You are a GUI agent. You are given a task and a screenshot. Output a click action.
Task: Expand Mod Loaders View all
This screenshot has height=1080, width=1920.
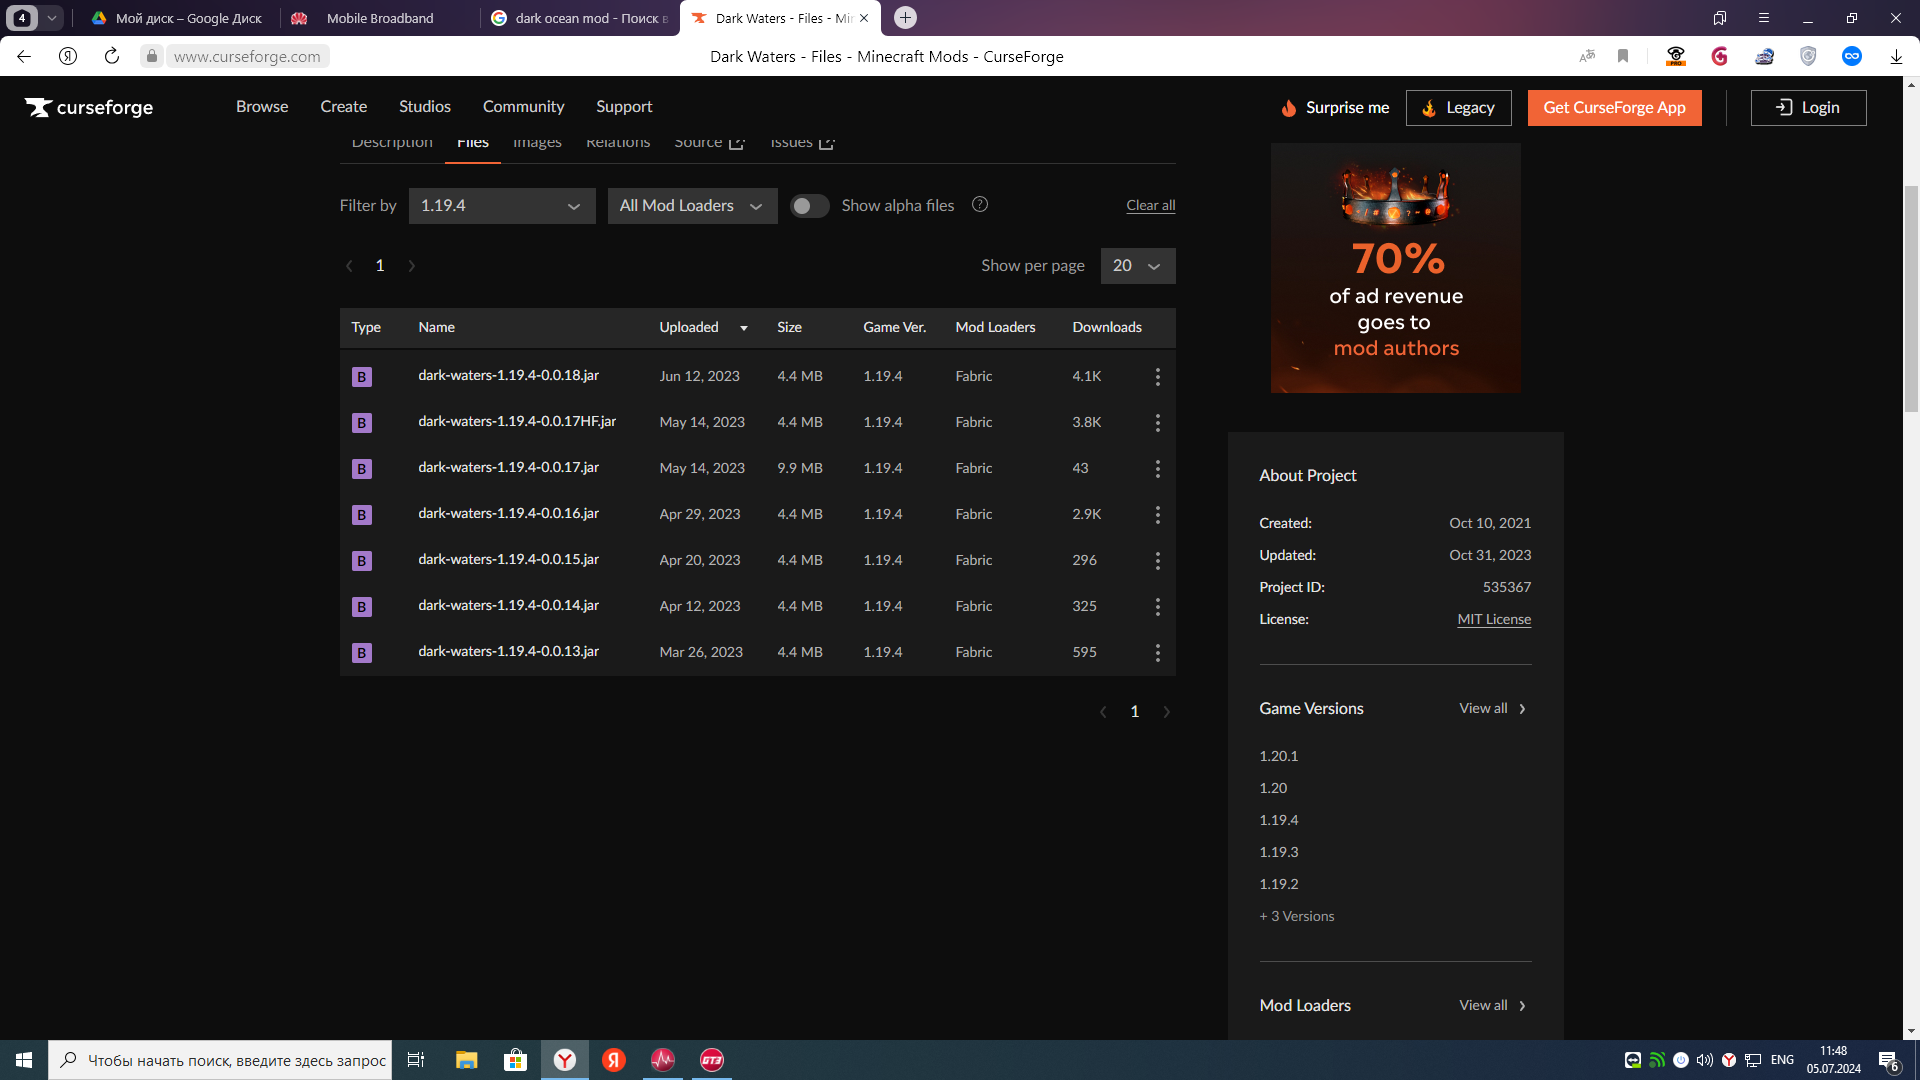[1493, 1006]
